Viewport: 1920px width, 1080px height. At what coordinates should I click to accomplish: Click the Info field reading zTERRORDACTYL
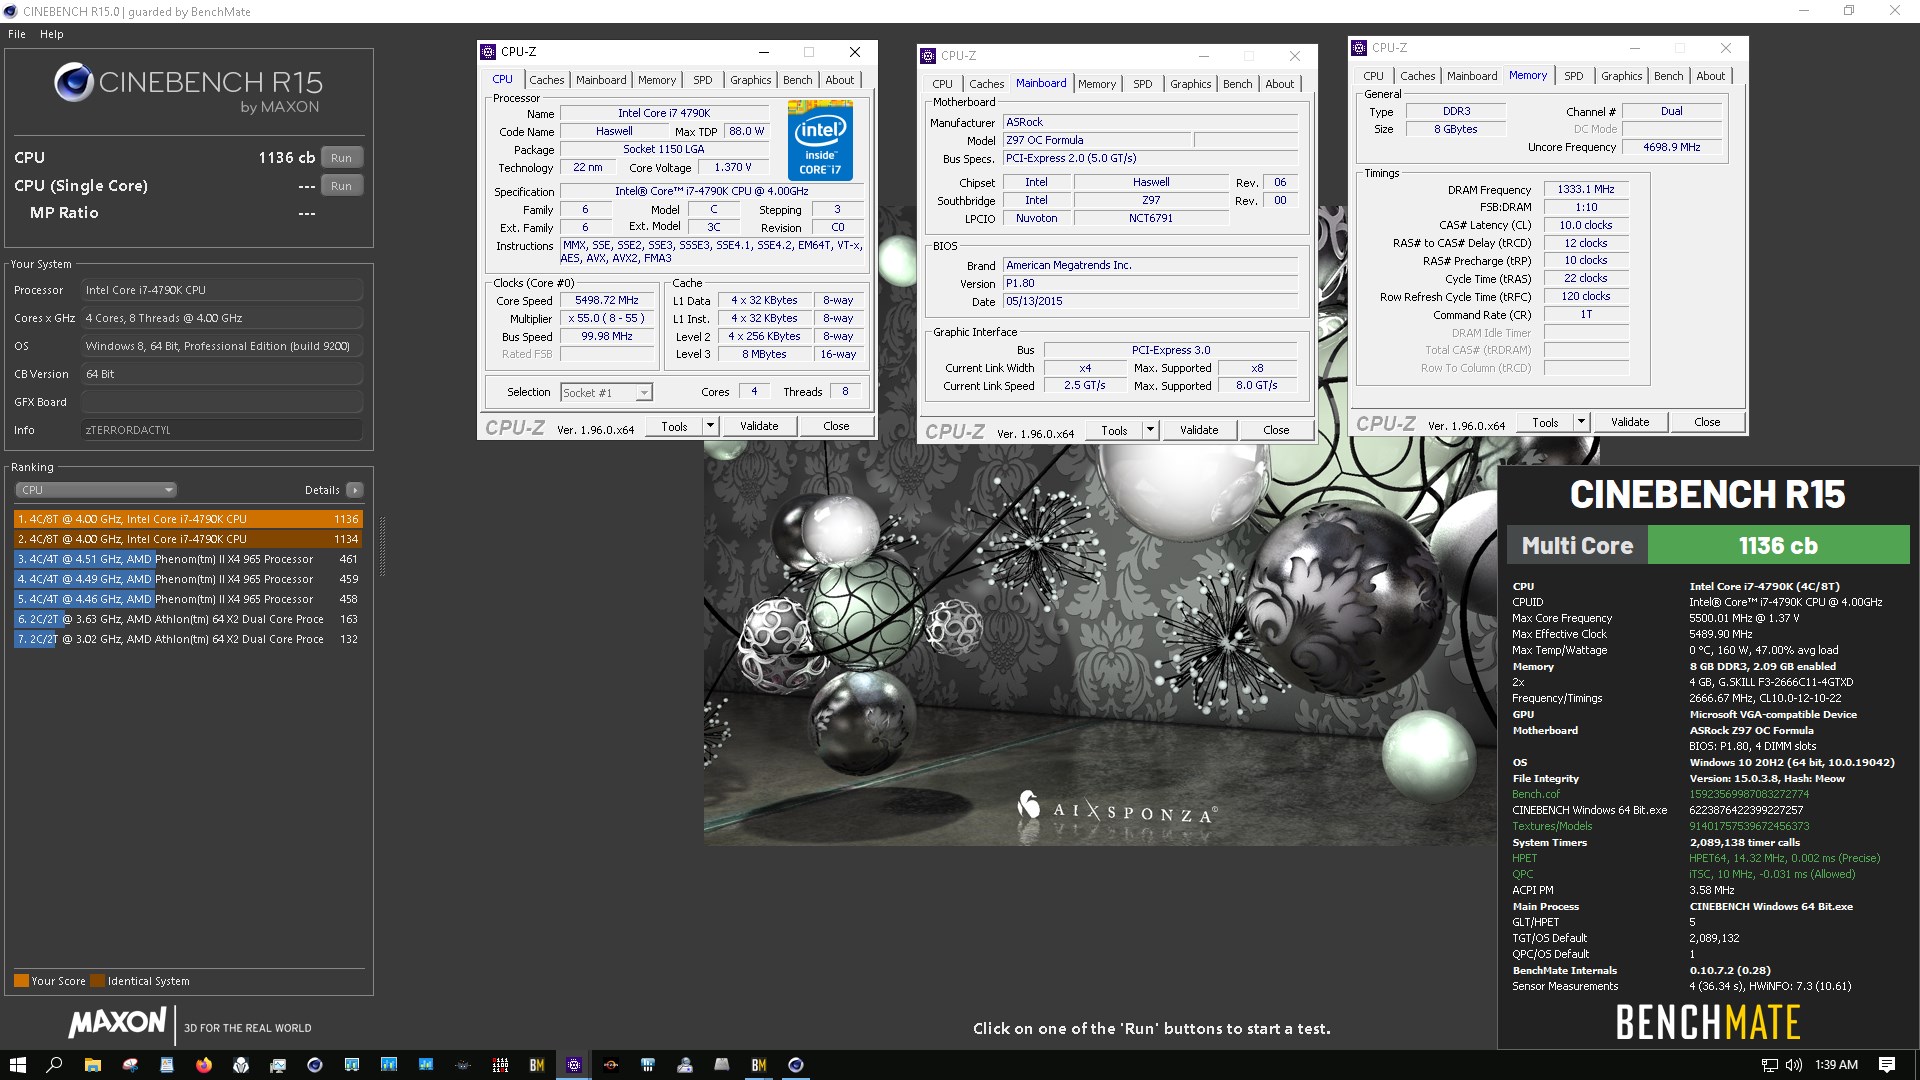point(222,430)
